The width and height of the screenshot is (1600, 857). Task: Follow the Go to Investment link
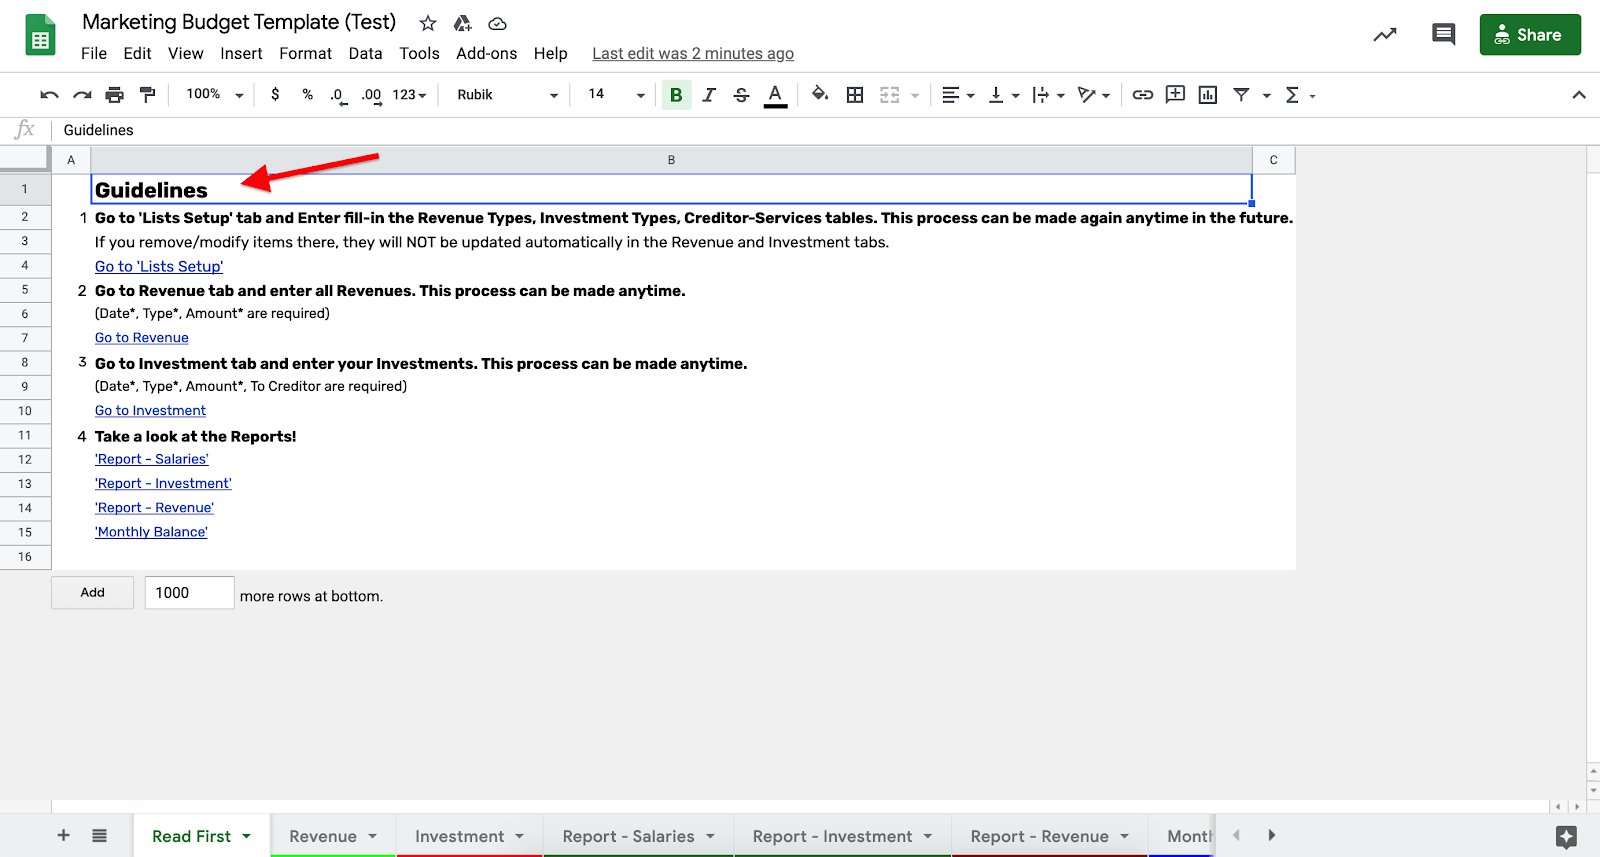click(150, 411)
